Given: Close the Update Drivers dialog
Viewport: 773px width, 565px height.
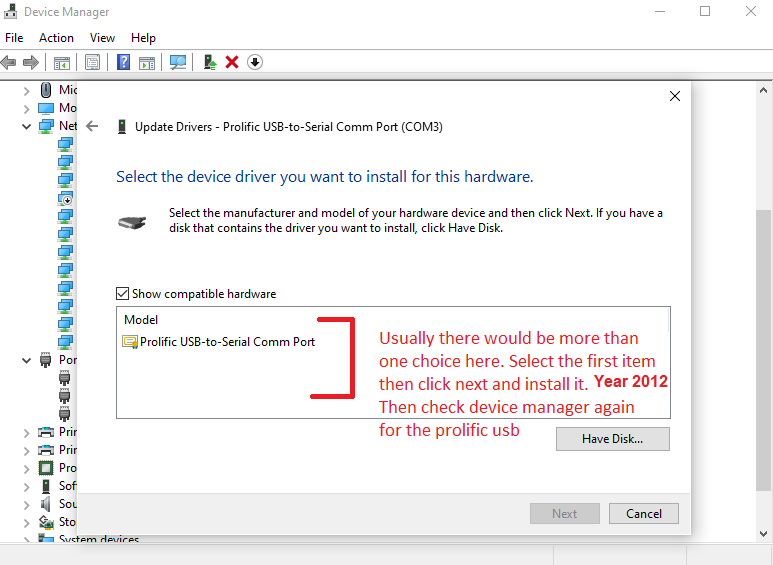Looking at the screenshot, I should tap(675, 96).
